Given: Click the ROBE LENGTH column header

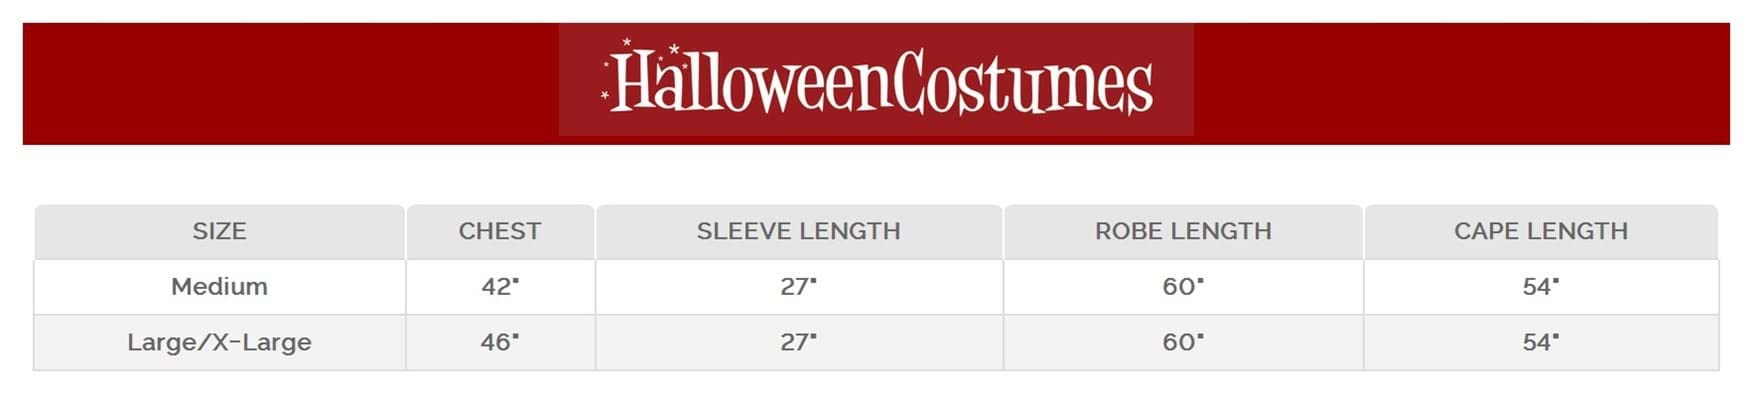Looking at the screenshot, I should click(x=1183, y=231).
